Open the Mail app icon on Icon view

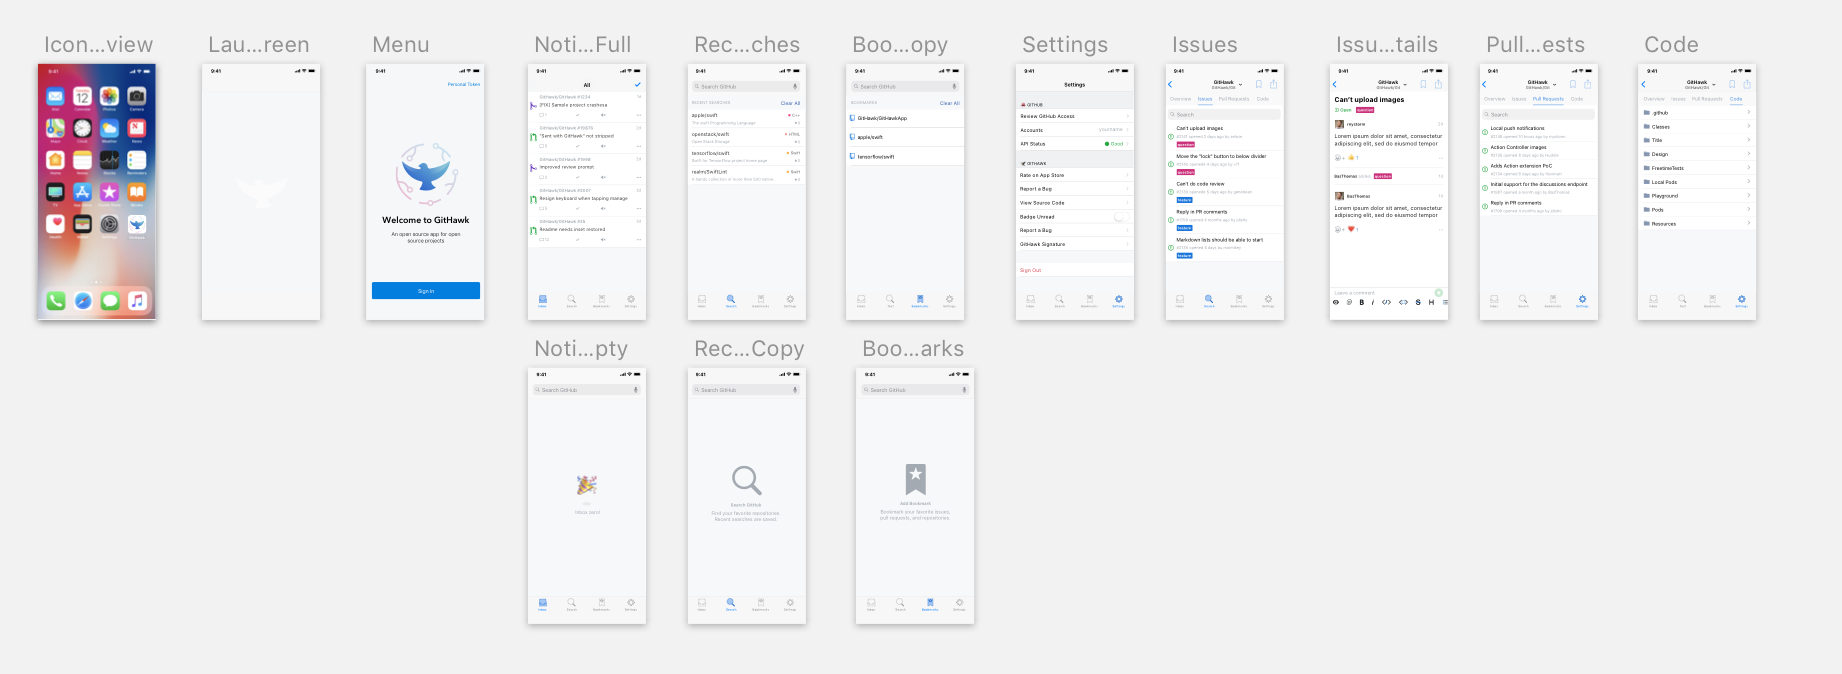coord(55,96)
